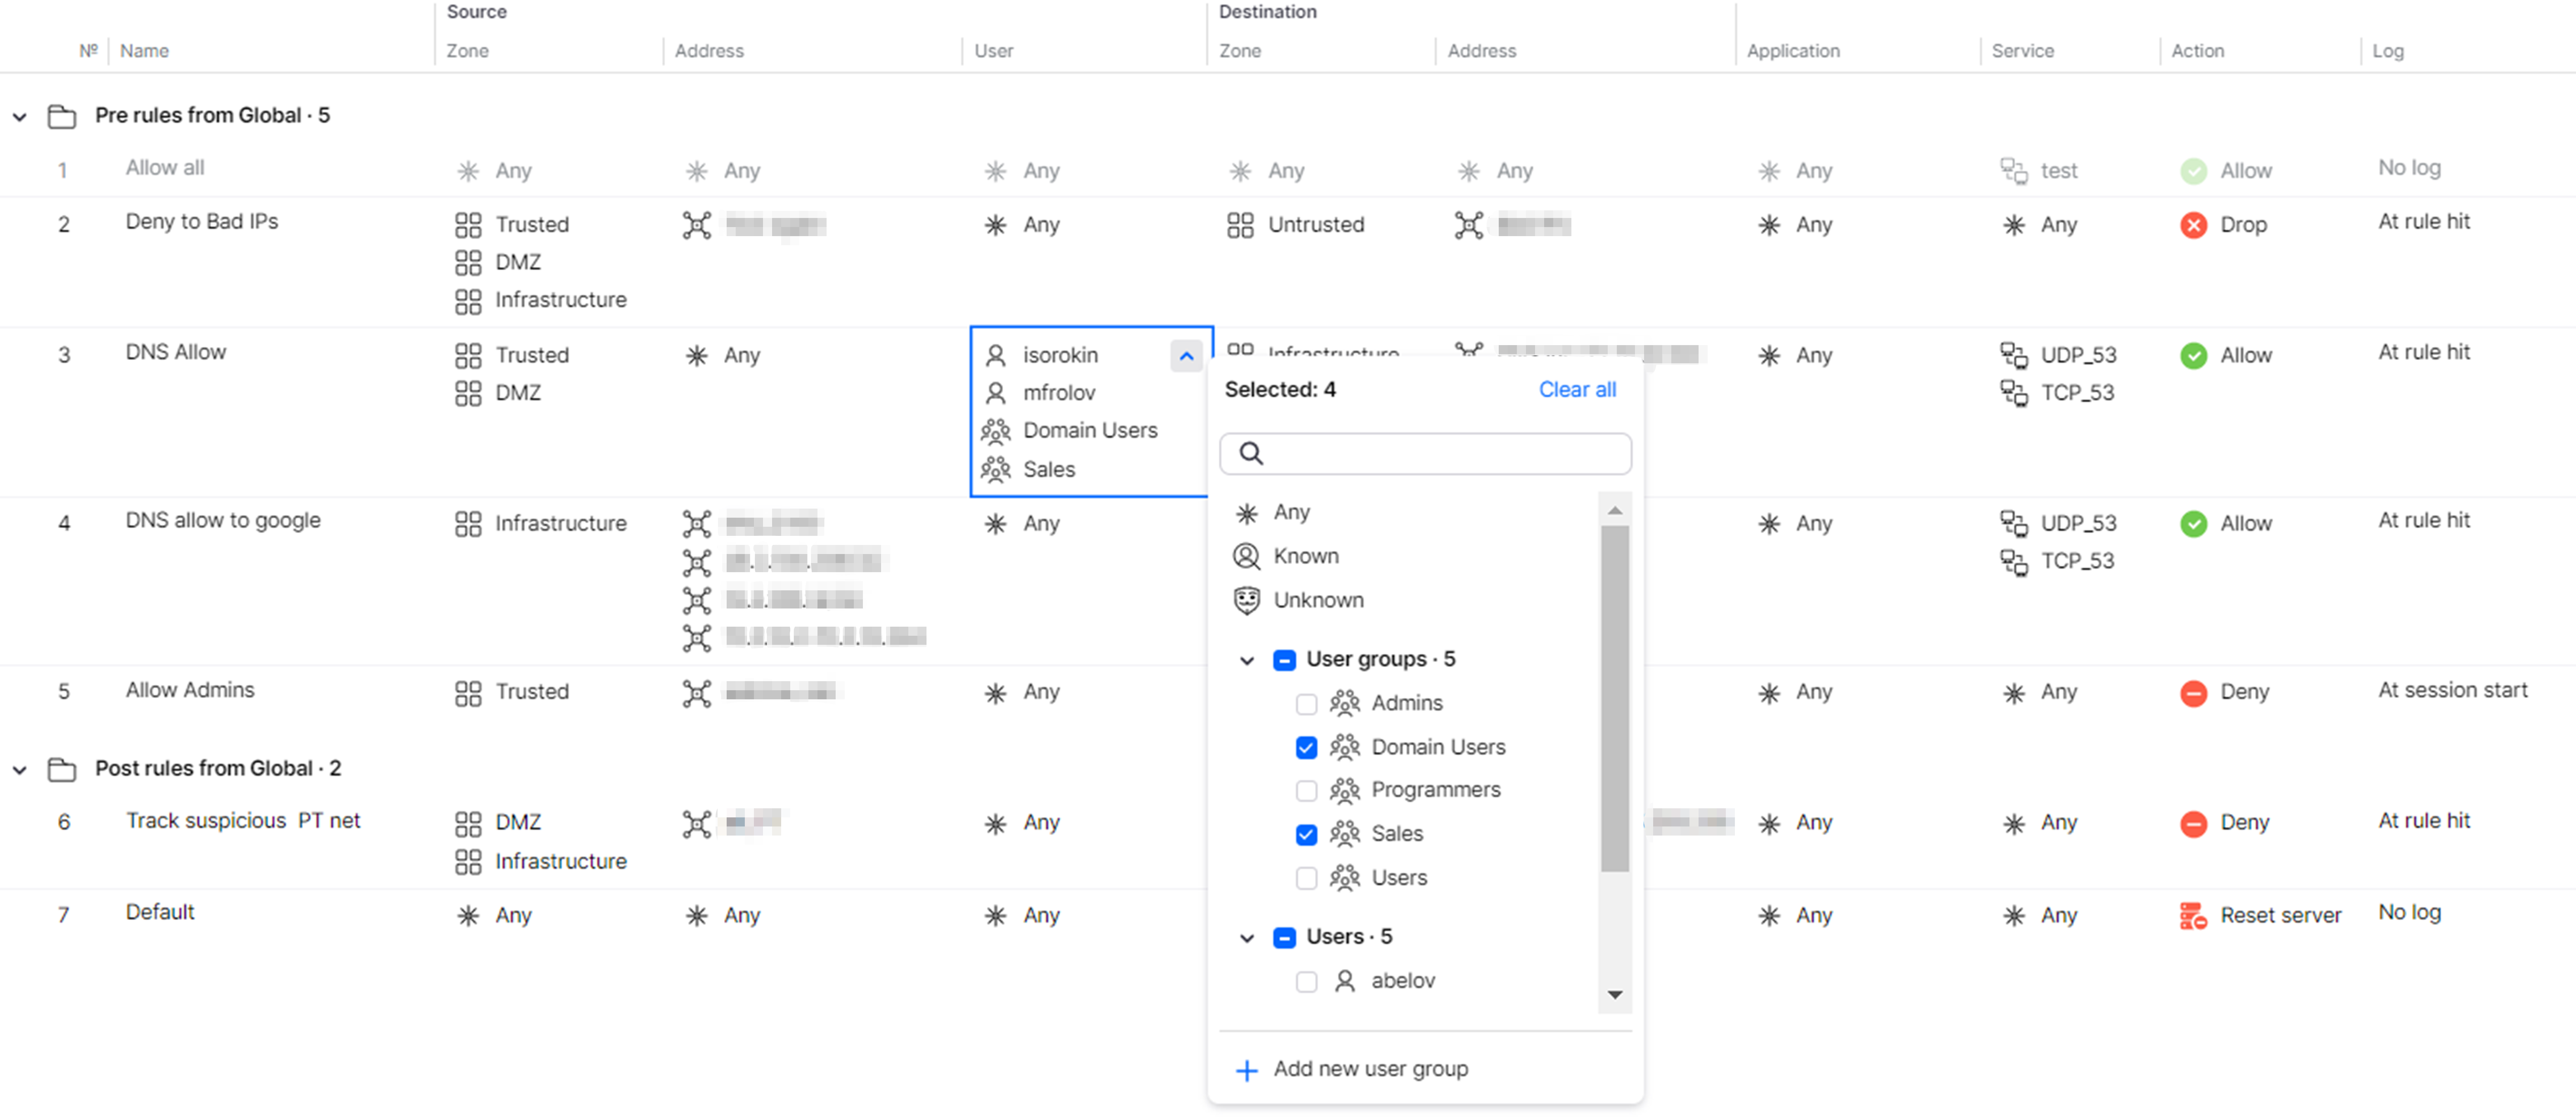Collapse the Post rules from Global folder

pos(19,770)
